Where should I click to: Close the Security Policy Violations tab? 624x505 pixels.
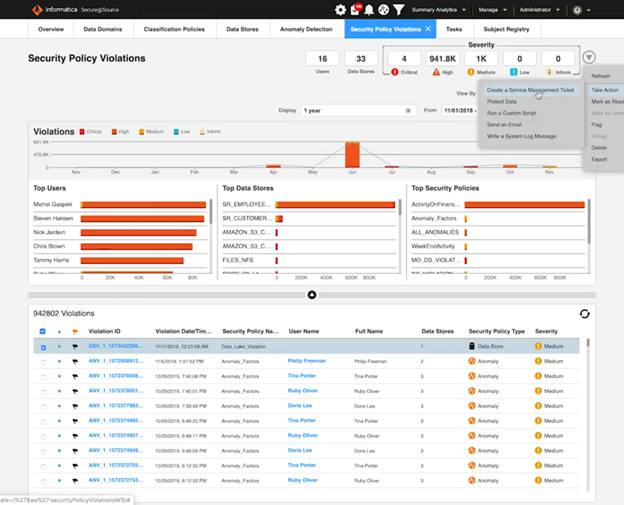click(x=428, y=29)
